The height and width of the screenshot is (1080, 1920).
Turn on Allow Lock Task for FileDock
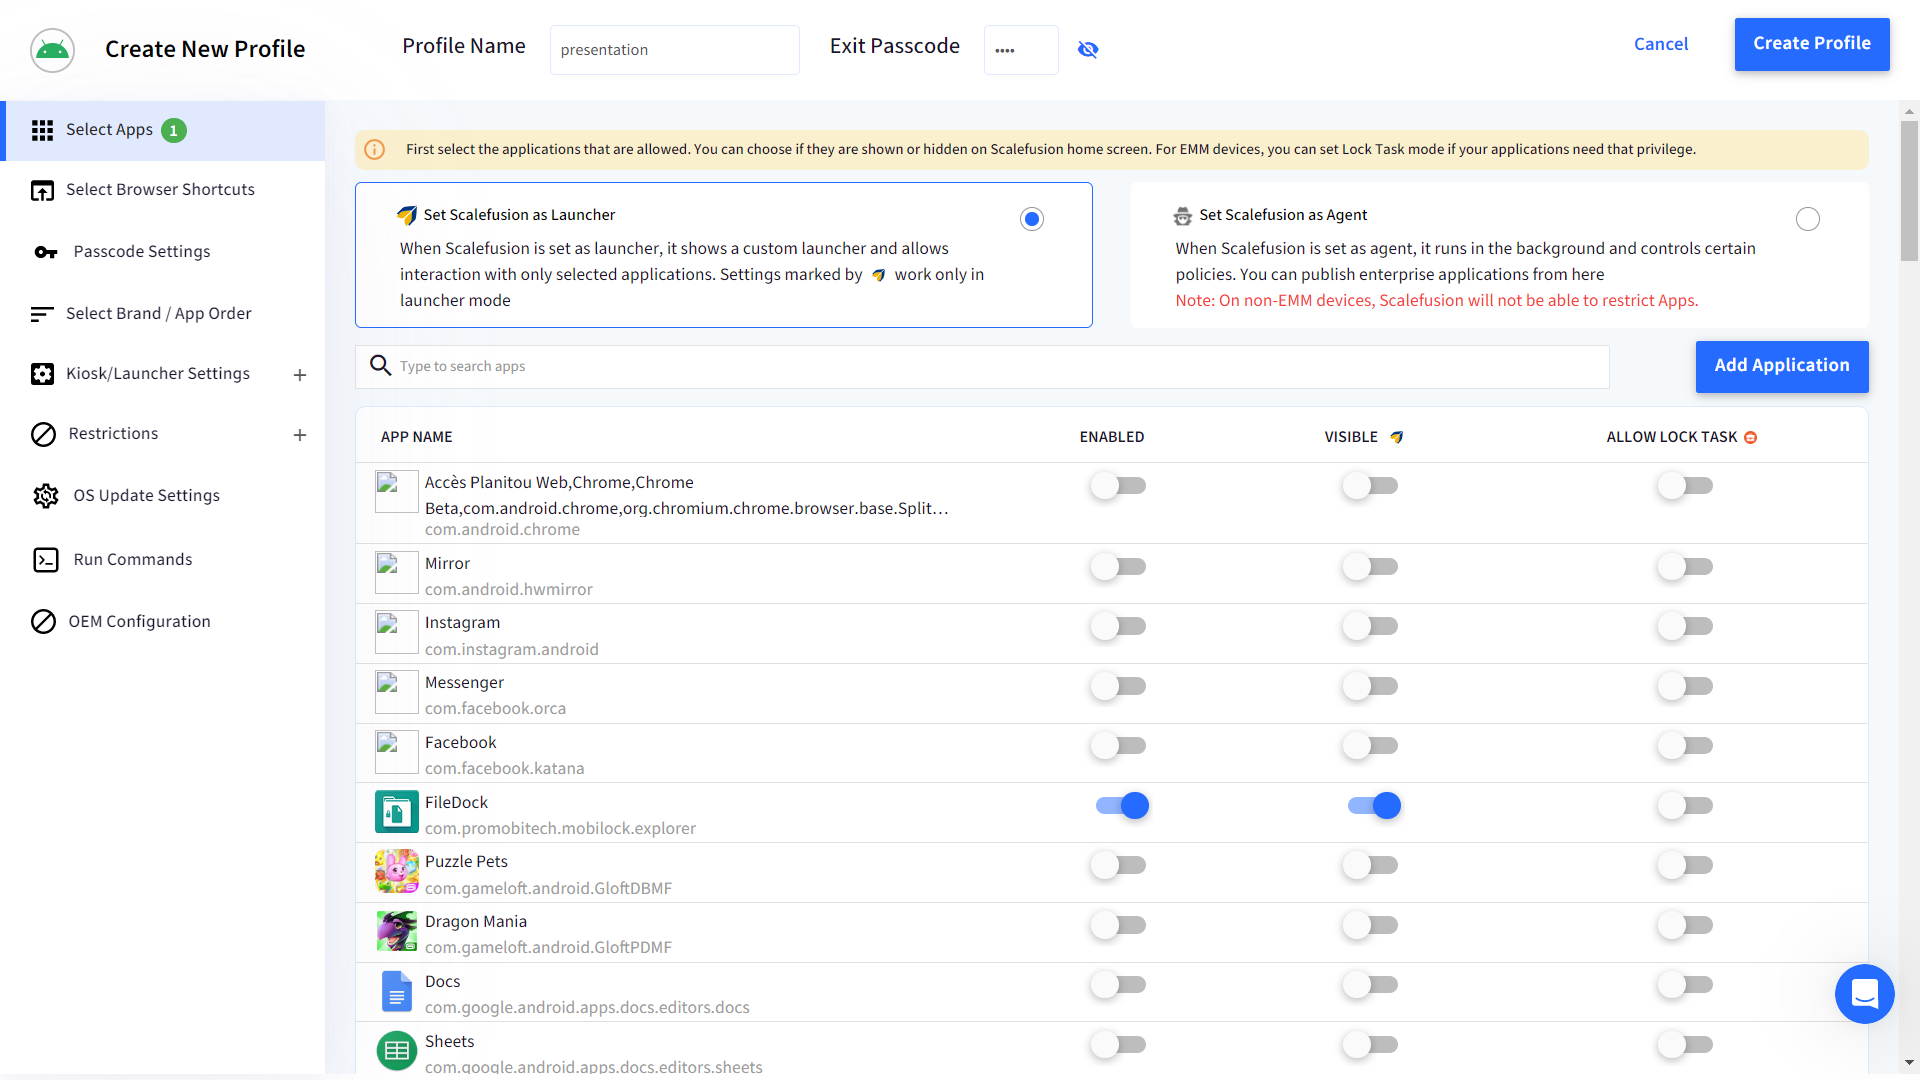[1685, 806]
